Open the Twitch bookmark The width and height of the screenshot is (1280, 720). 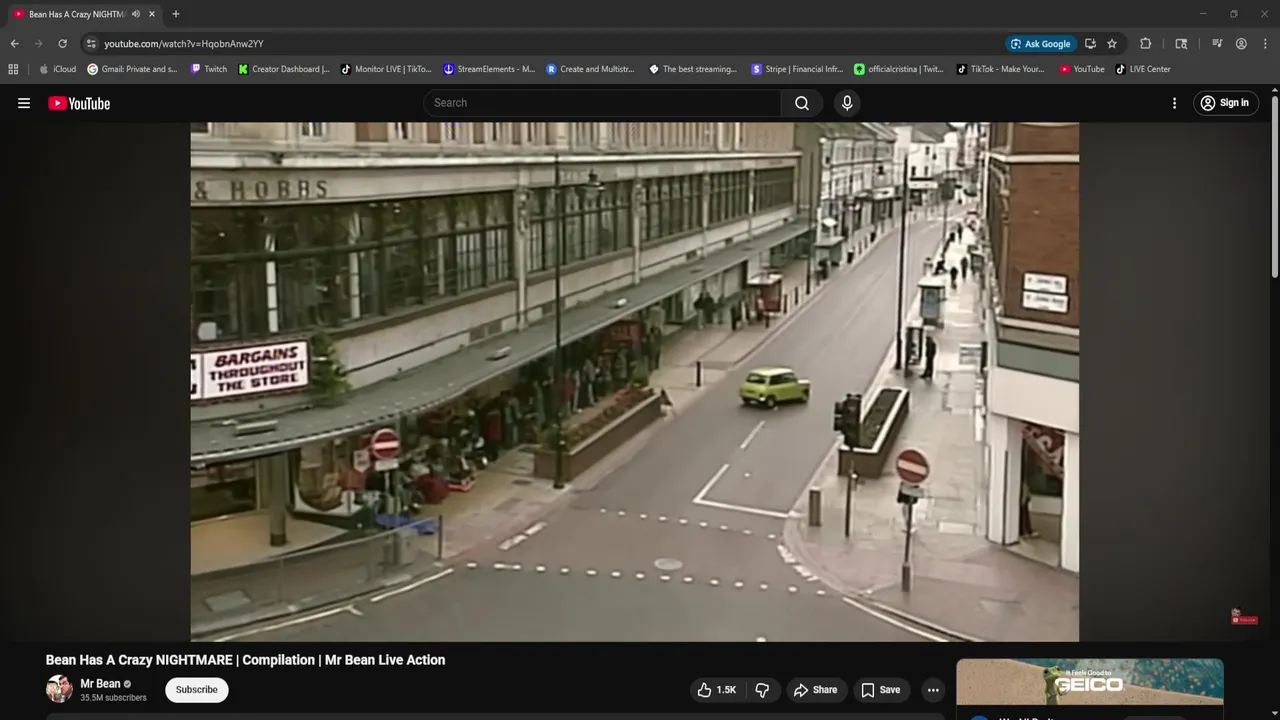tap(209, 69)
